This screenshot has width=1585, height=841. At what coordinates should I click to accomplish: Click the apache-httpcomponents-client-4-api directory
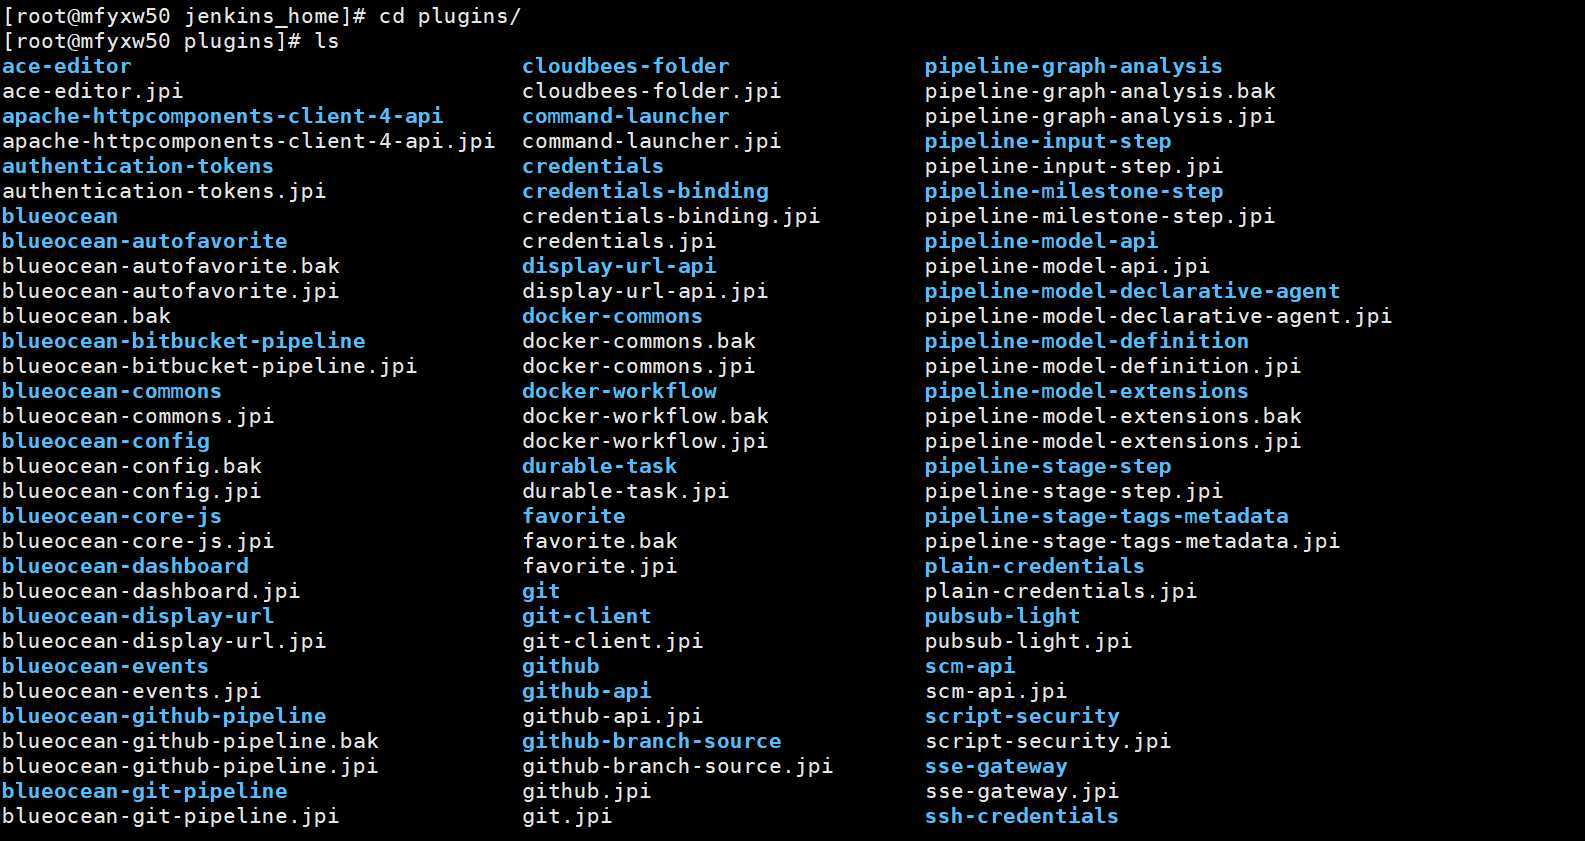pos(223,116)
